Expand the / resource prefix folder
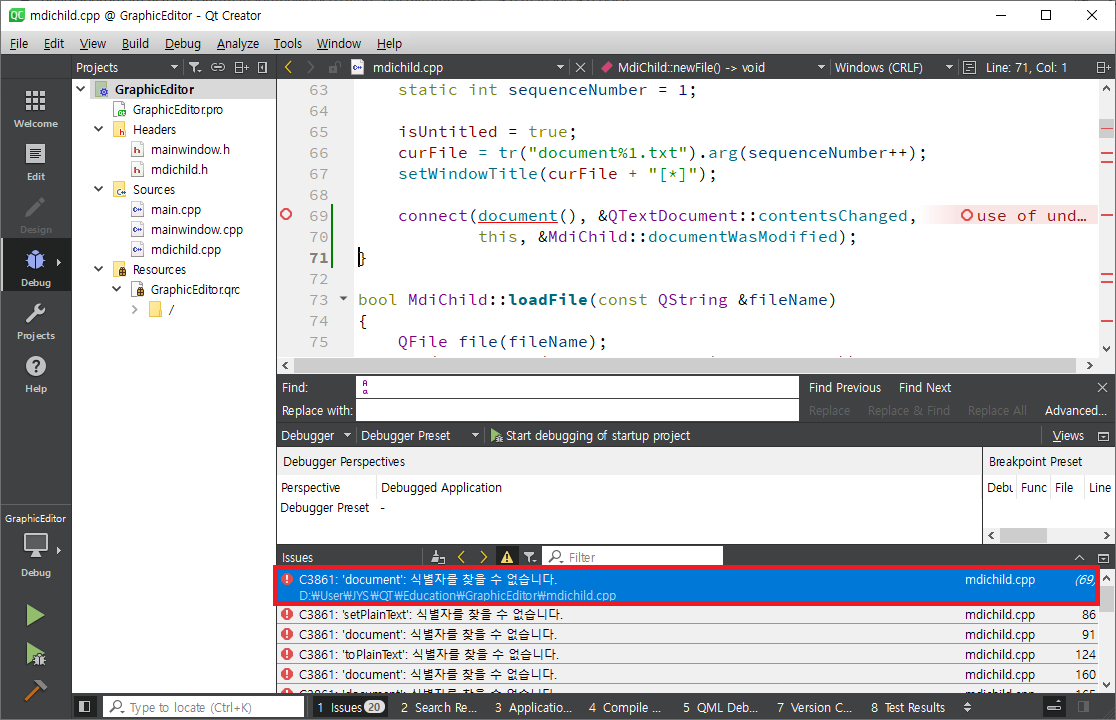Screen dimensions: 1116x720 tap(135, 309)
